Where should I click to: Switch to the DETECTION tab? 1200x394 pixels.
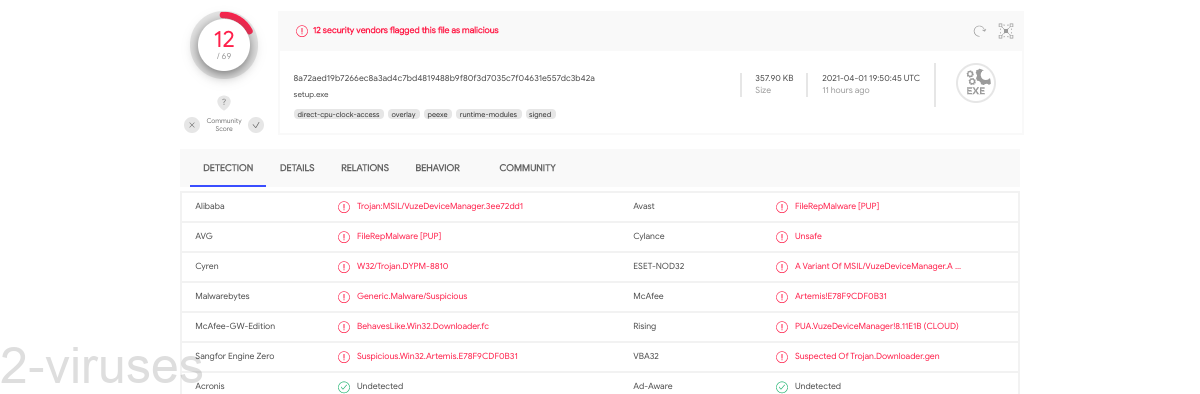[228, 168]
